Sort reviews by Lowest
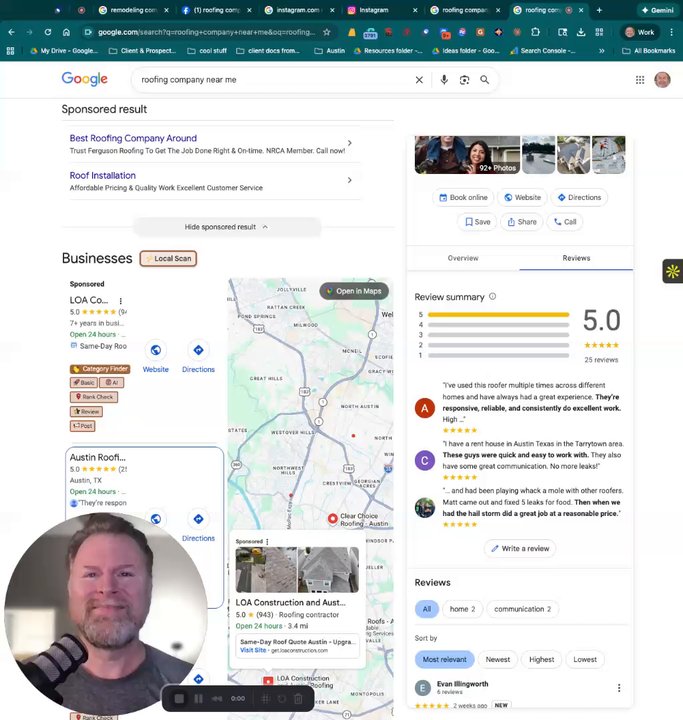The image size is (683, 720). [x=585, y=659]
